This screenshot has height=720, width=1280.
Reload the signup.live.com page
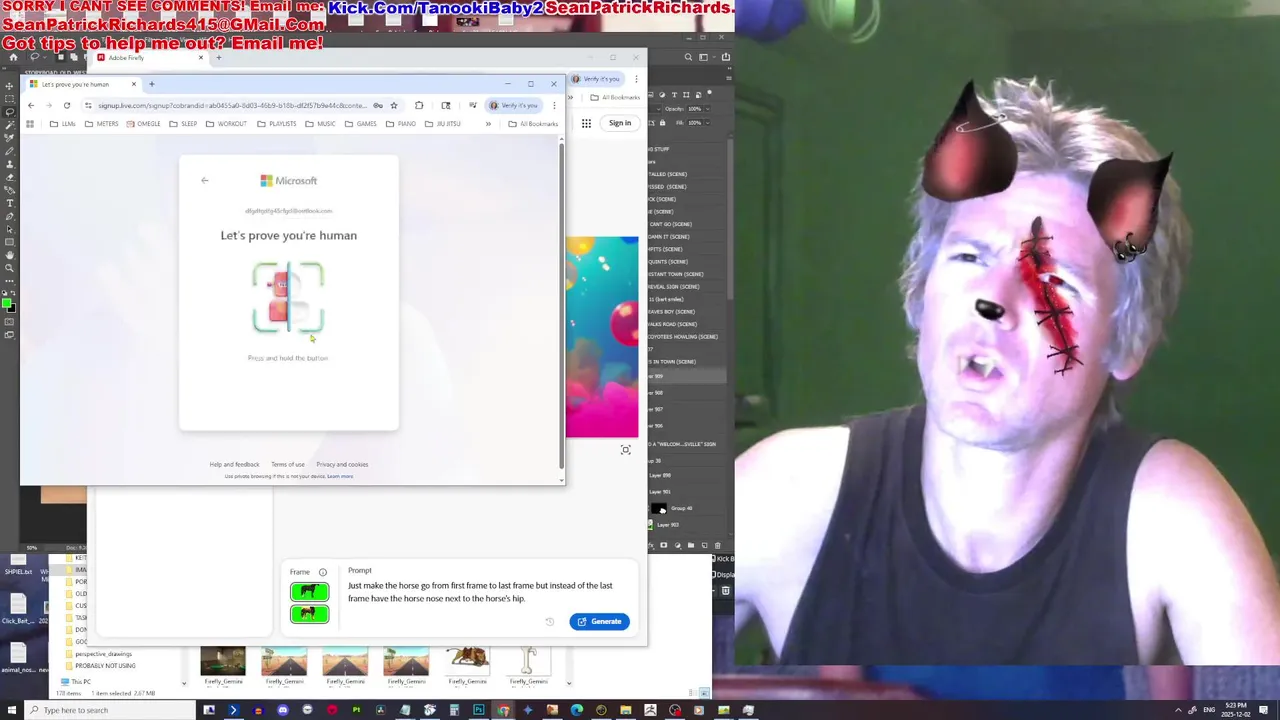[67, 105]
